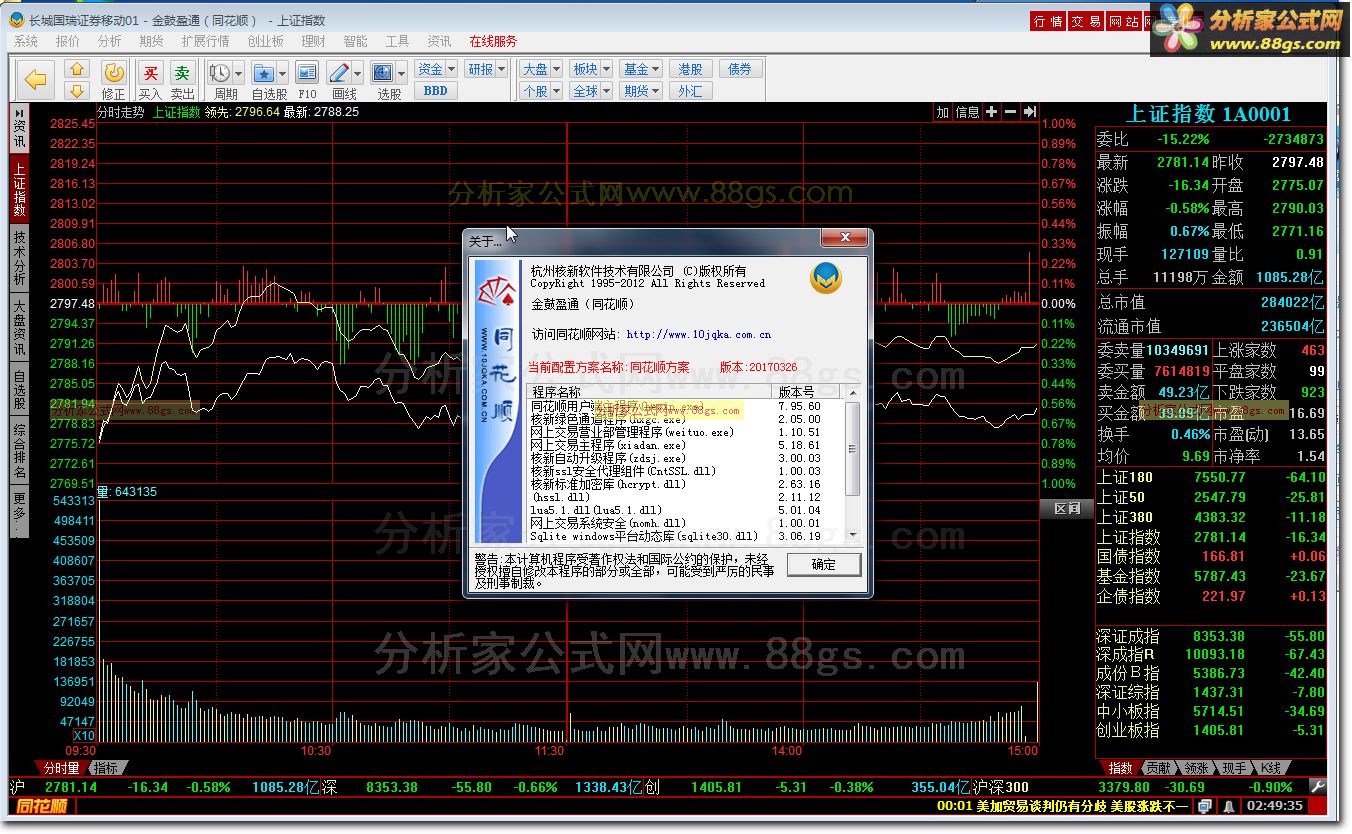
Task: Open the 系统 menu
Action: (x=26, y=41)
